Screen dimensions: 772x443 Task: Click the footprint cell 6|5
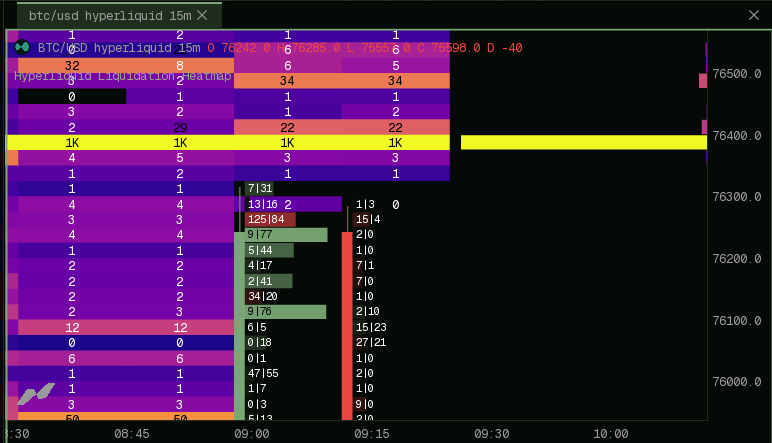pos(257,327)
